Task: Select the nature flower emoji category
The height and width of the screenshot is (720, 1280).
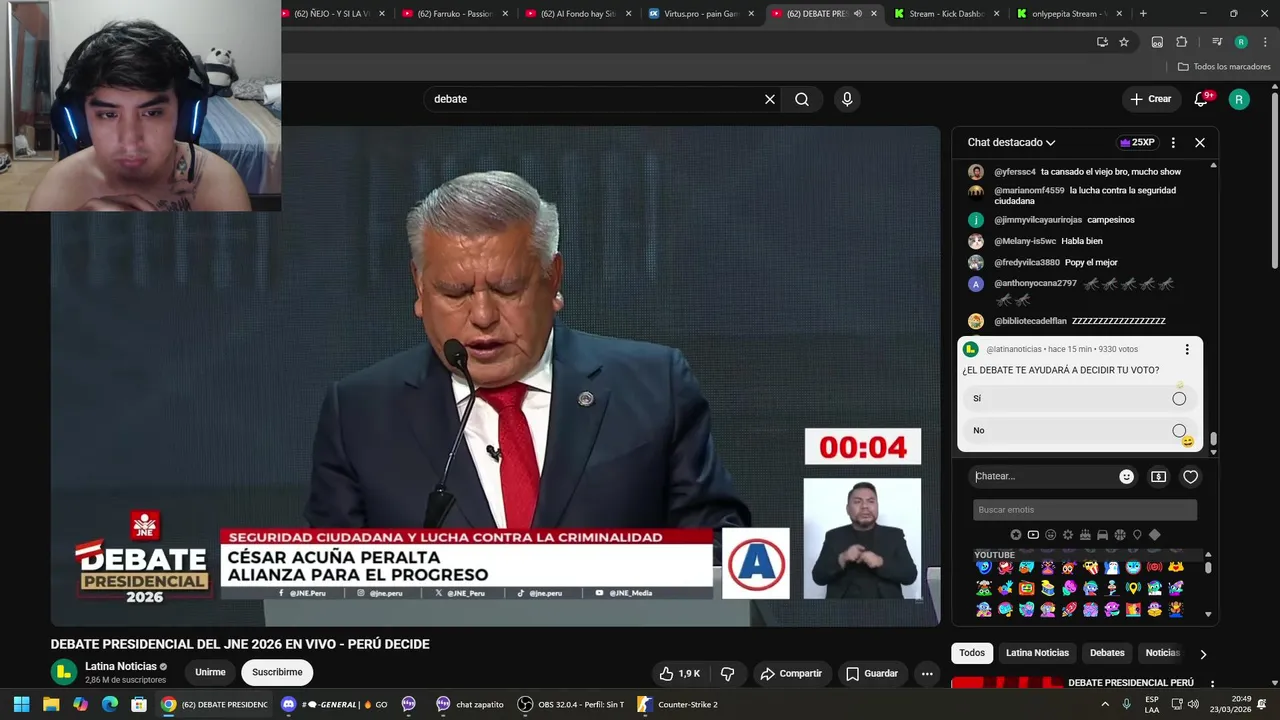Action: [1068, 535]
